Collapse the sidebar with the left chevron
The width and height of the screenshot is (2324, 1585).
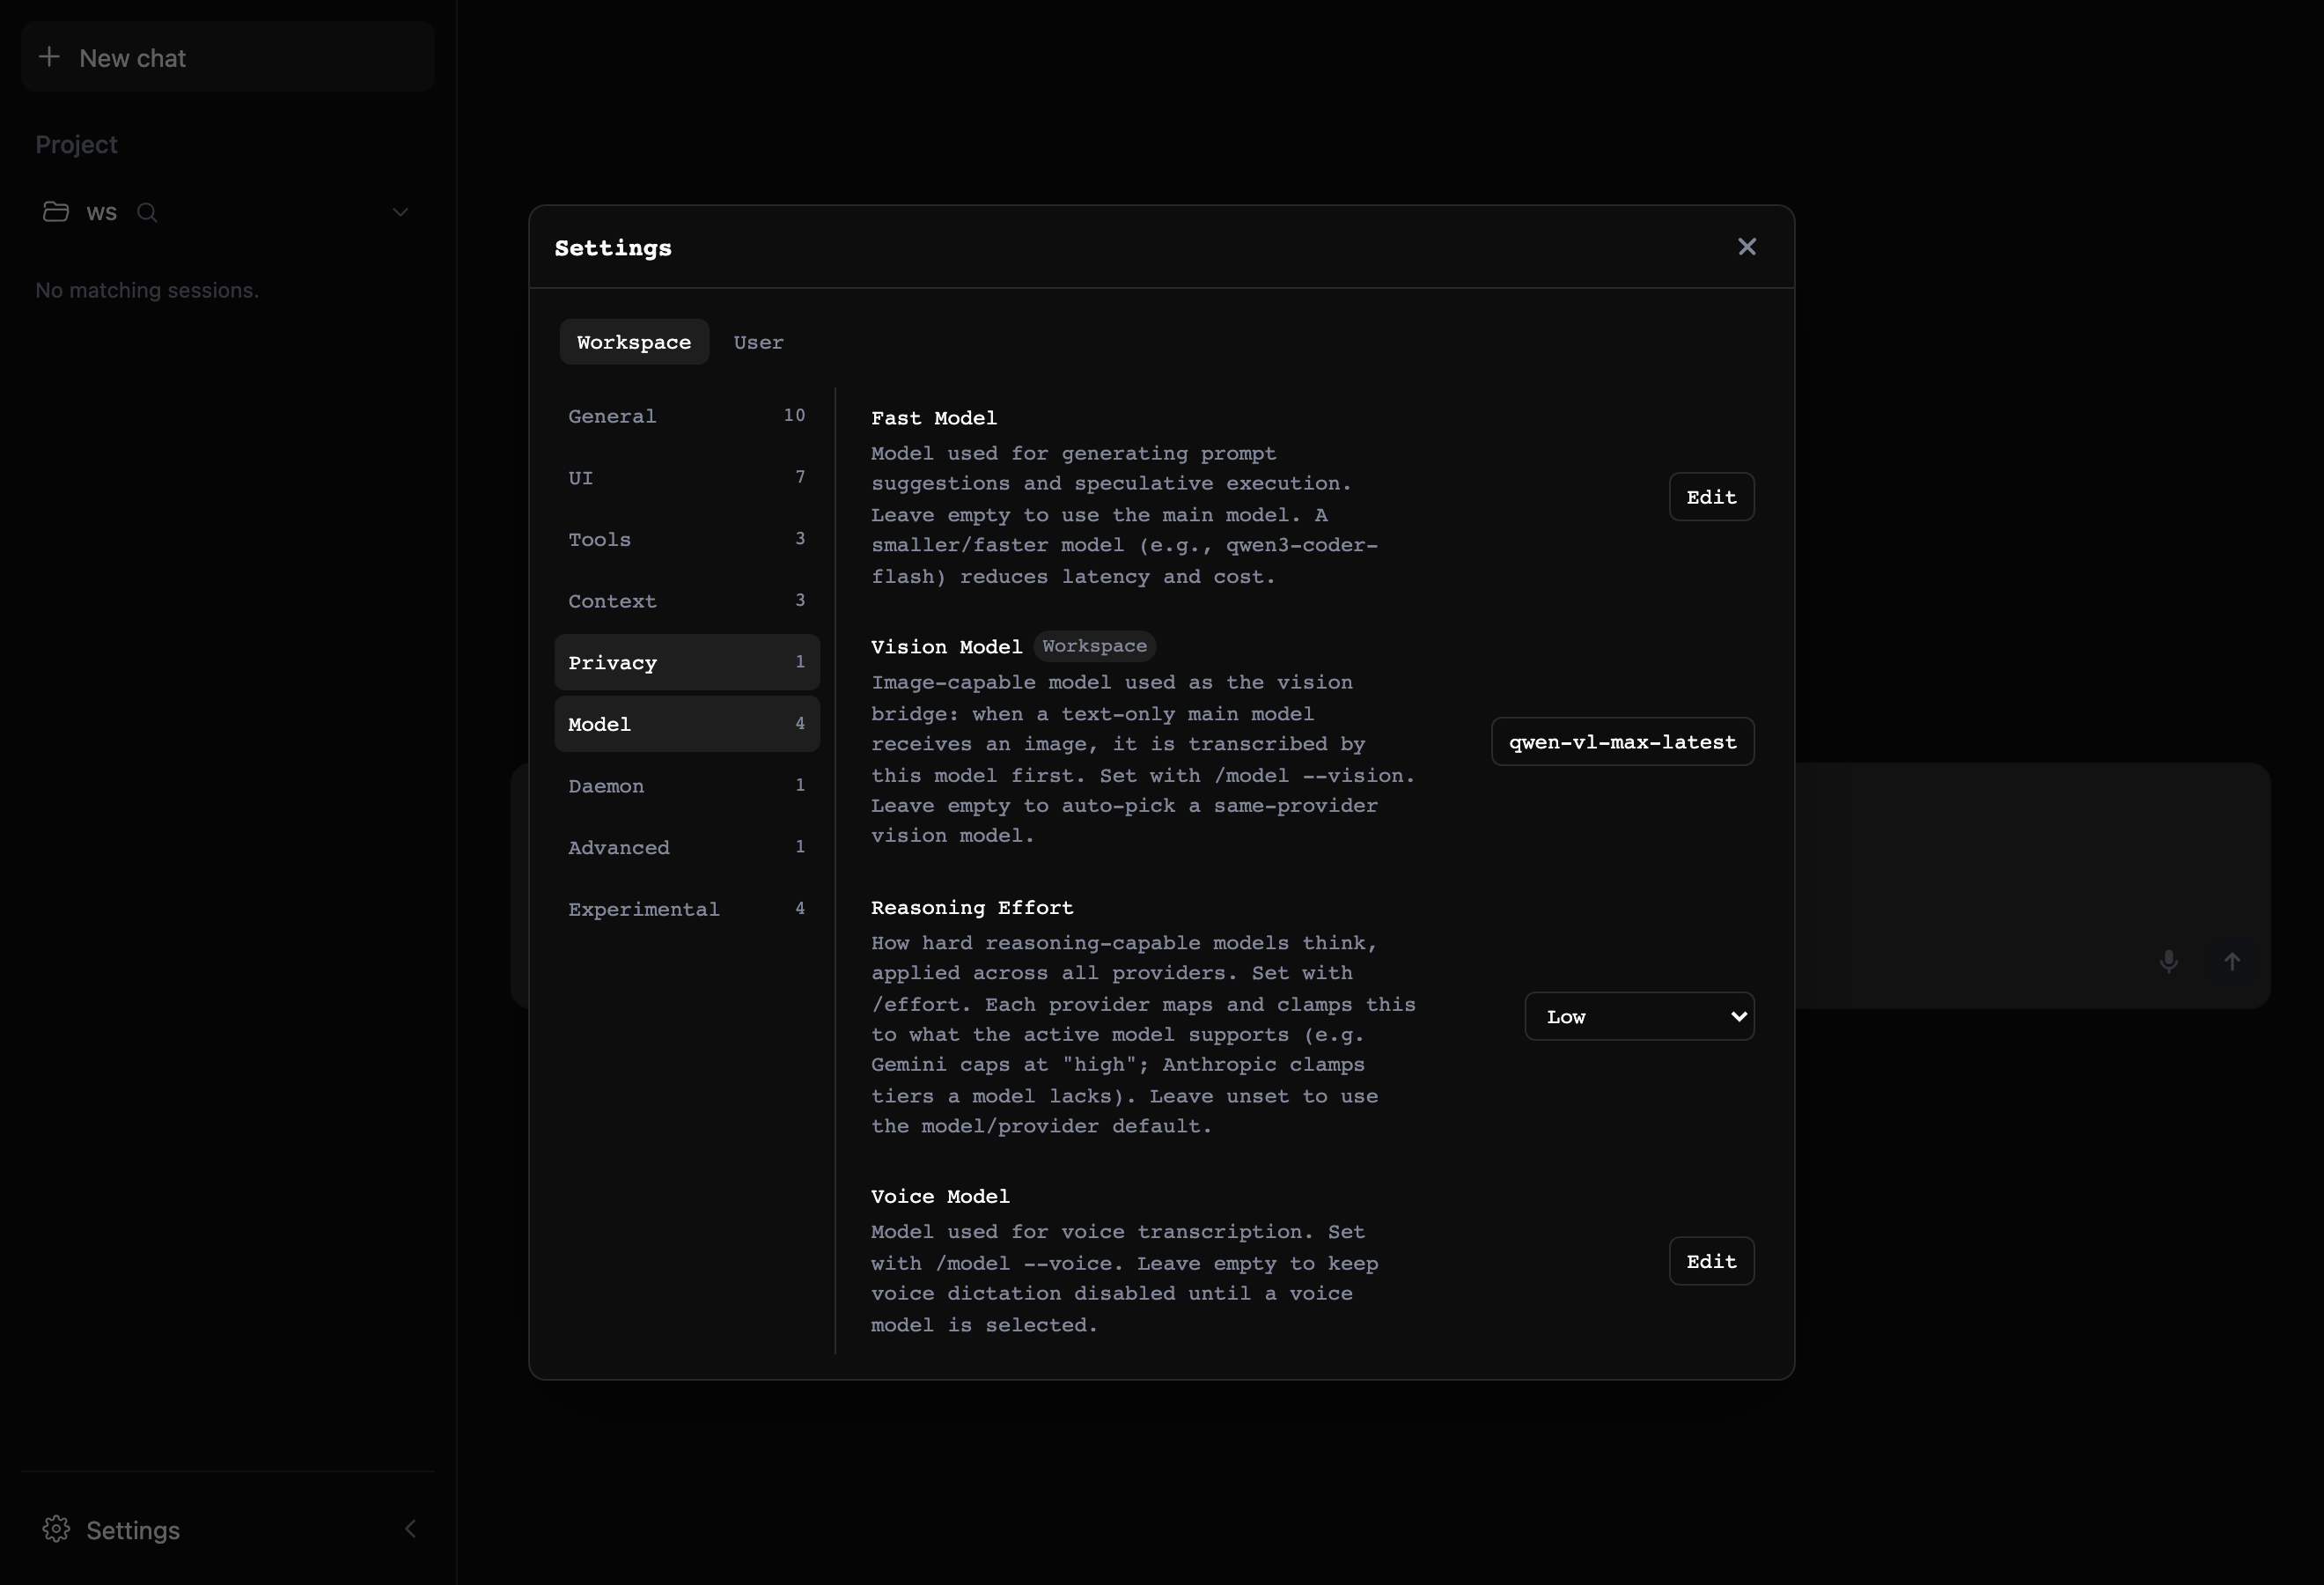point(410,1529)
